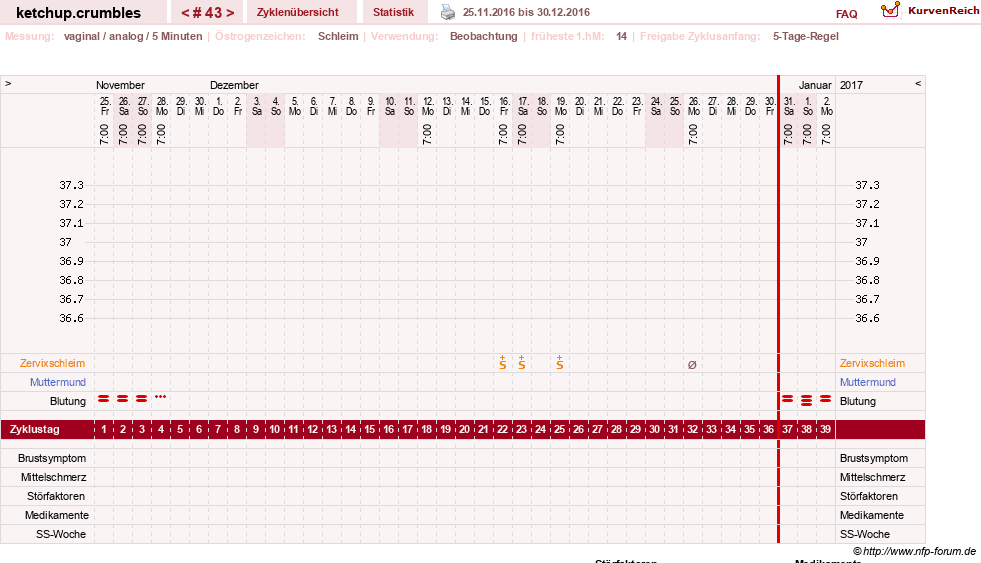This screenshot has width=981, height=563.
Task: Click the 36.6 label on right axis
Action: tap(867, 318)
